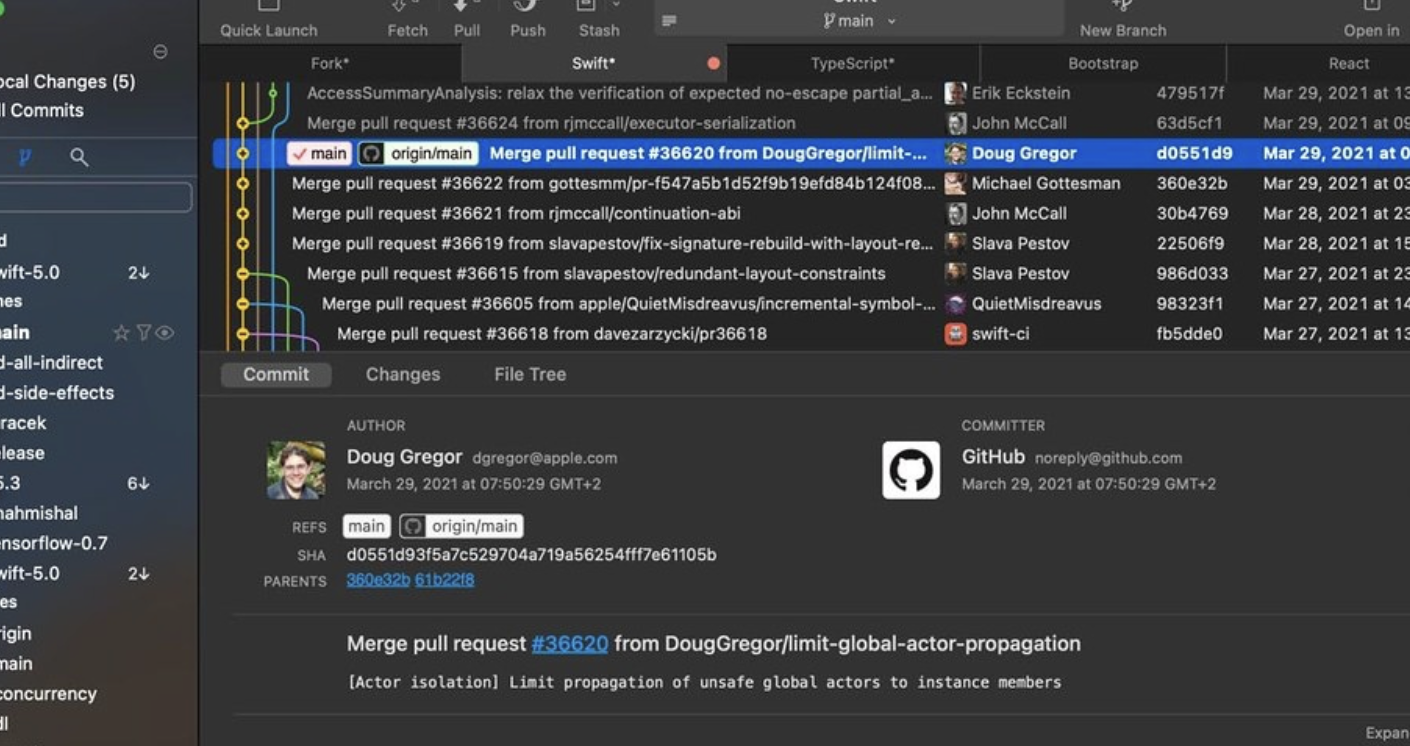Toggle visibility eye on main branch
This screenshot has width=1410, height=746.
165,333
